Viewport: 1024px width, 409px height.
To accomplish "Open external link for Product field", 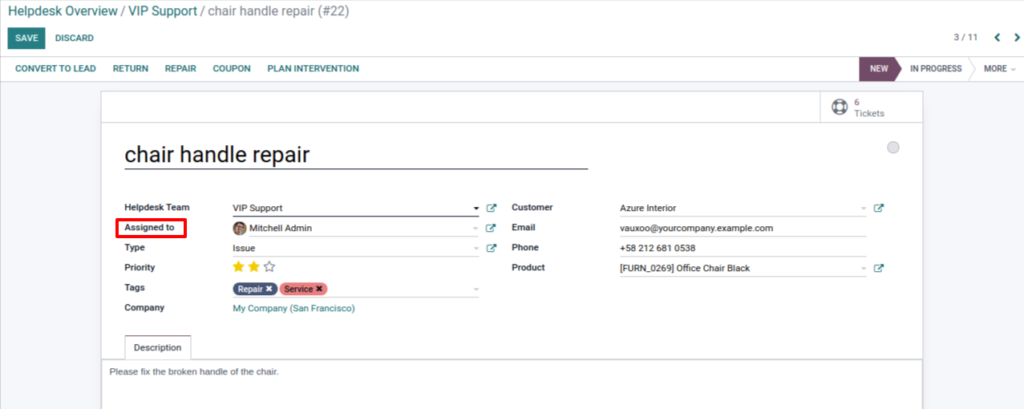I will pyautogui.click(x=878, y=268).
